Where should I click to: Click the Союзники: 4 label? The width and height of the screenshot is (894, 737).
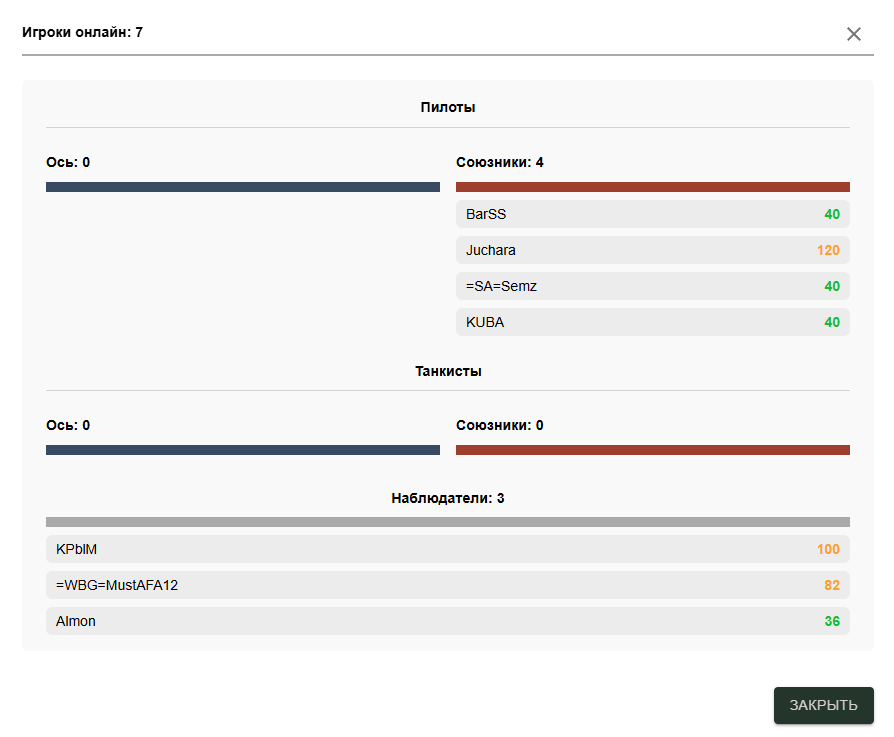click(500, 162)
